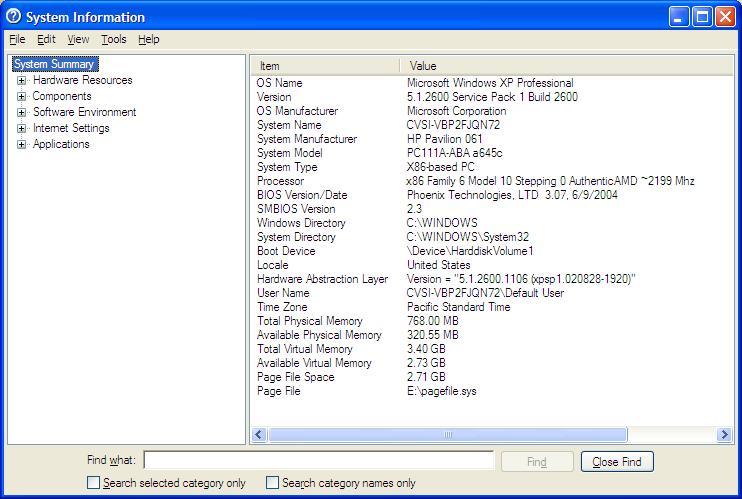742x499 pixels.
Task: Expand the Applications node
Action: tap(21, 144)
